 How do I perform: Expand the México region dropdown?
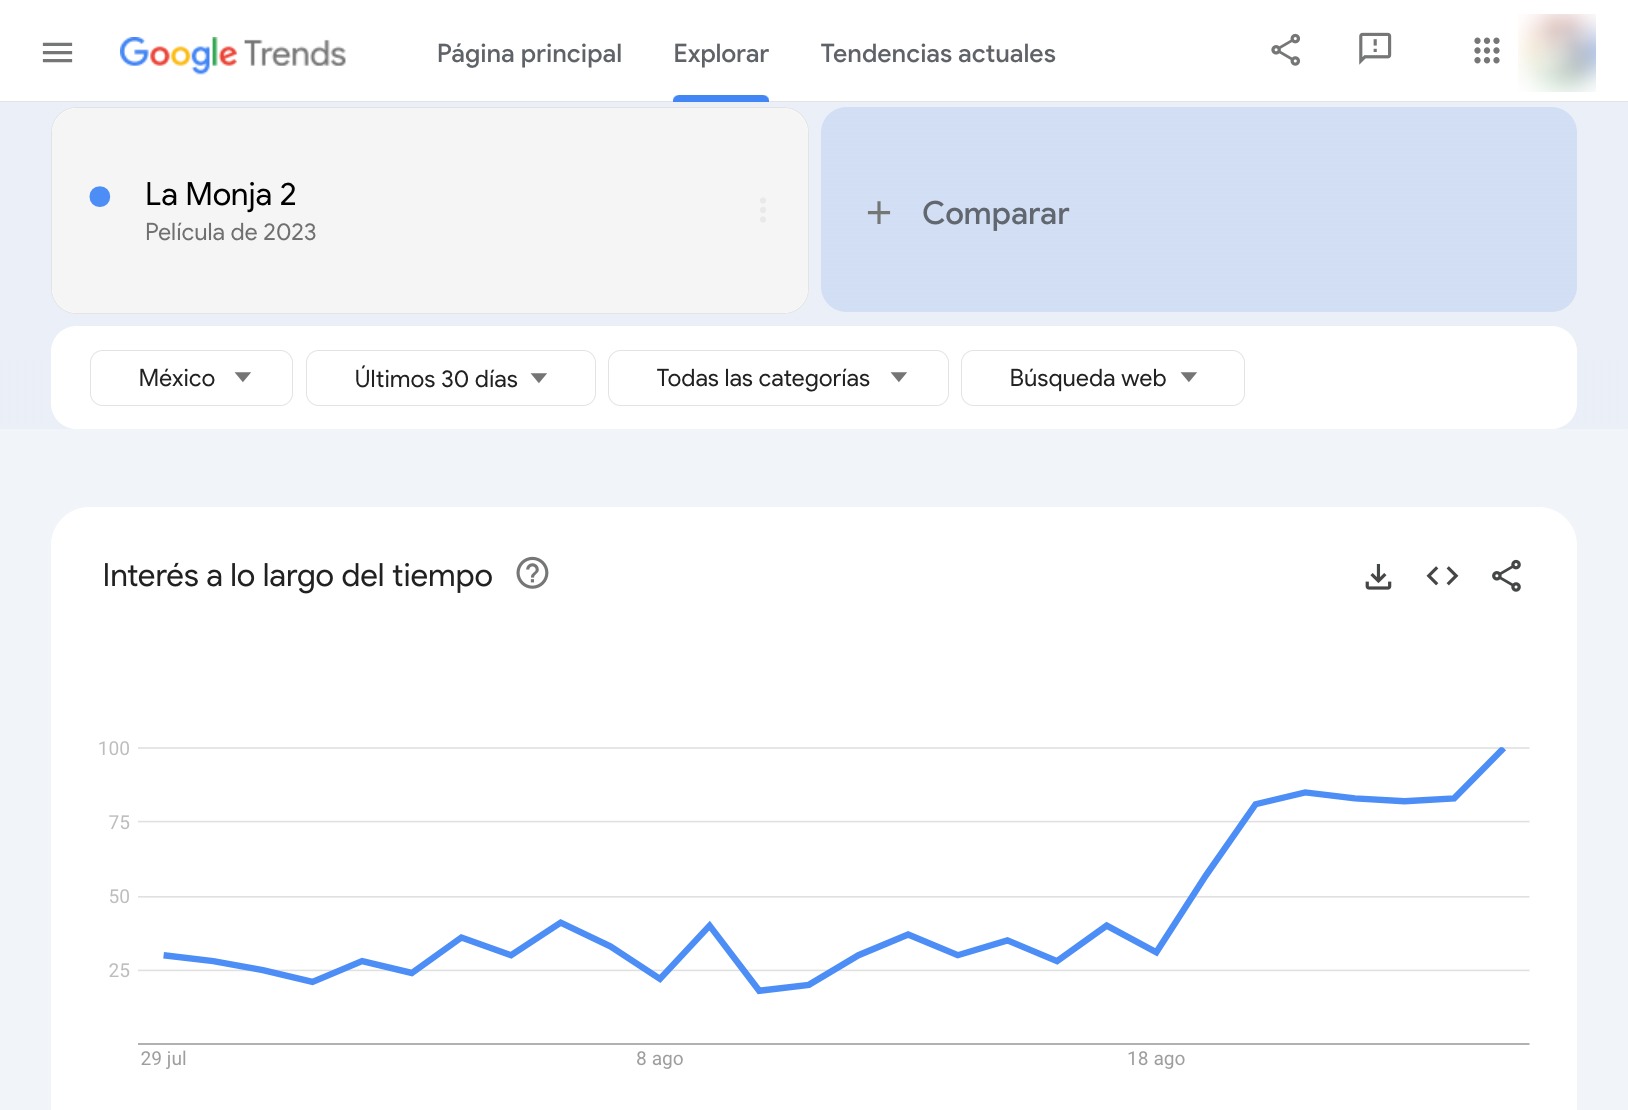click(x=191, y=378)
